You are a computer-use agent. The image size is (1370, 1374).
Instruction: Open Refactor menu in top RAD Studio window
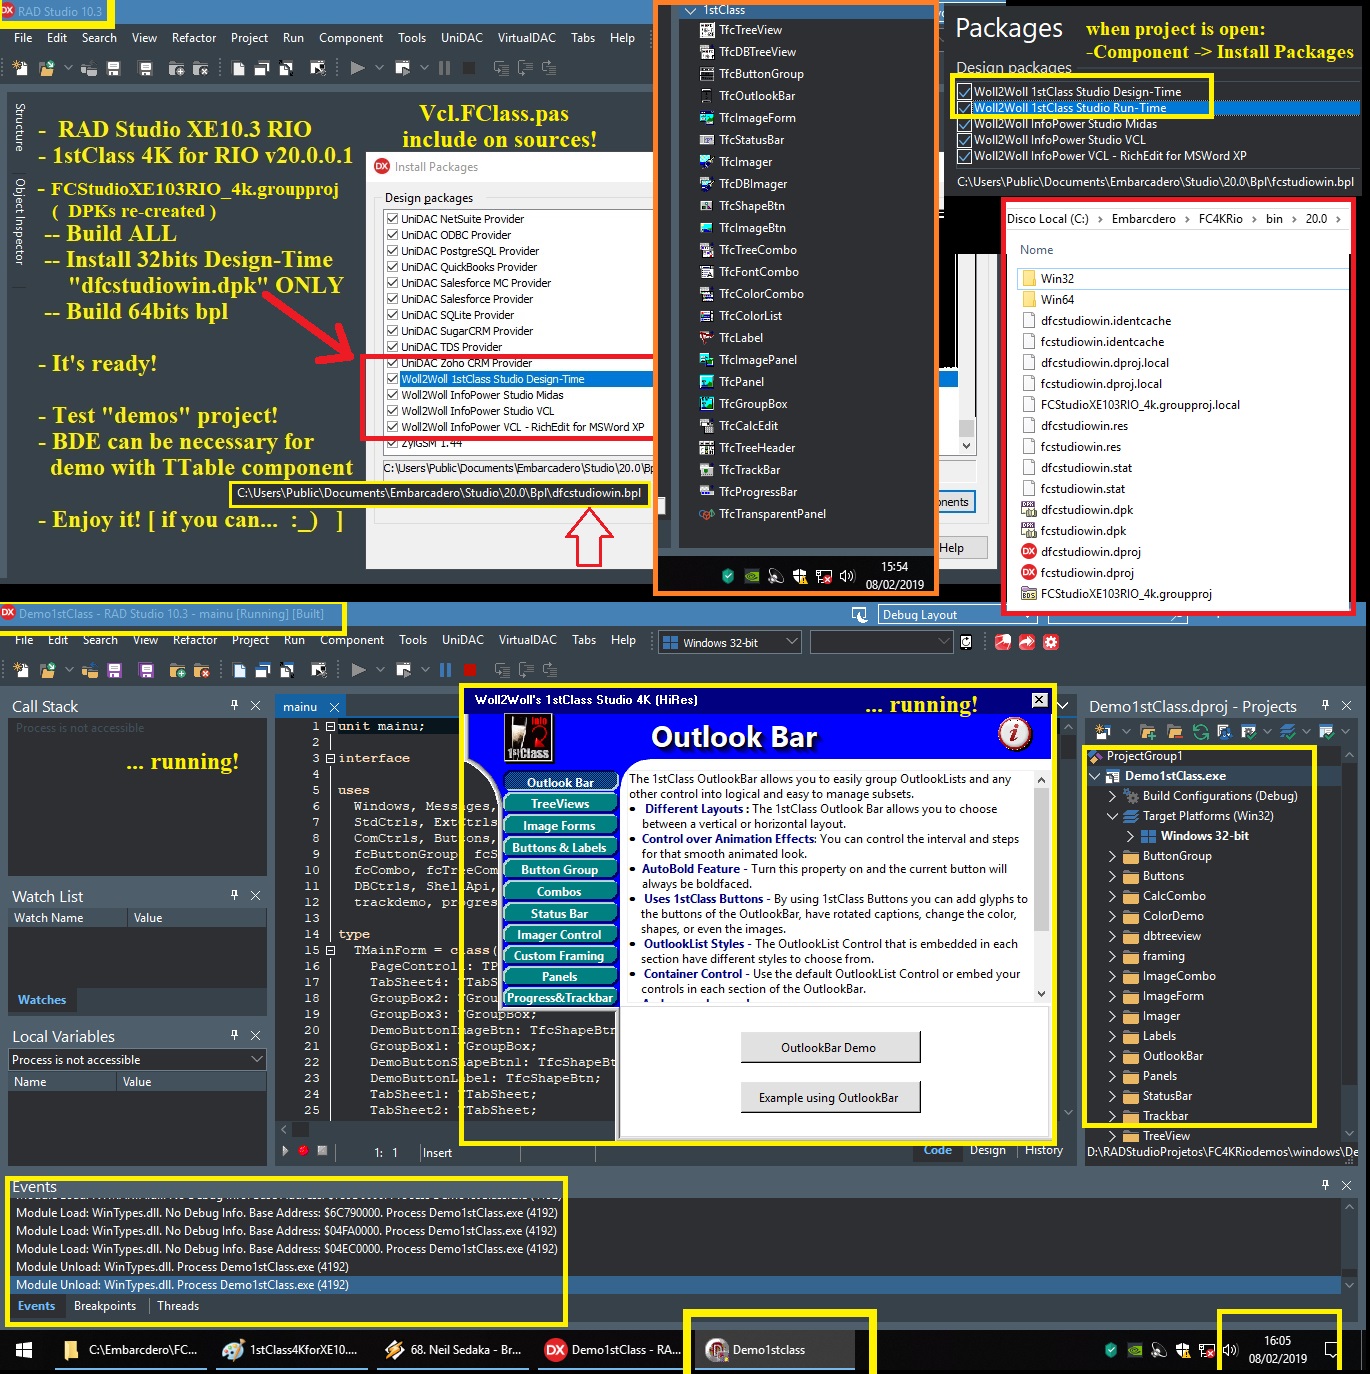[194, 38]
